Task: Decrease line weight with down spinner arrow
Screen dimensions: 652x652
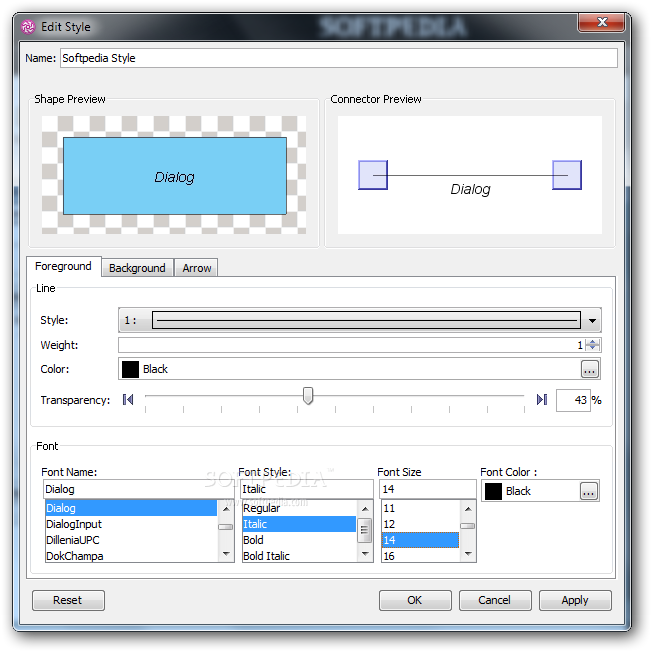Action: [x=593, y=348]
